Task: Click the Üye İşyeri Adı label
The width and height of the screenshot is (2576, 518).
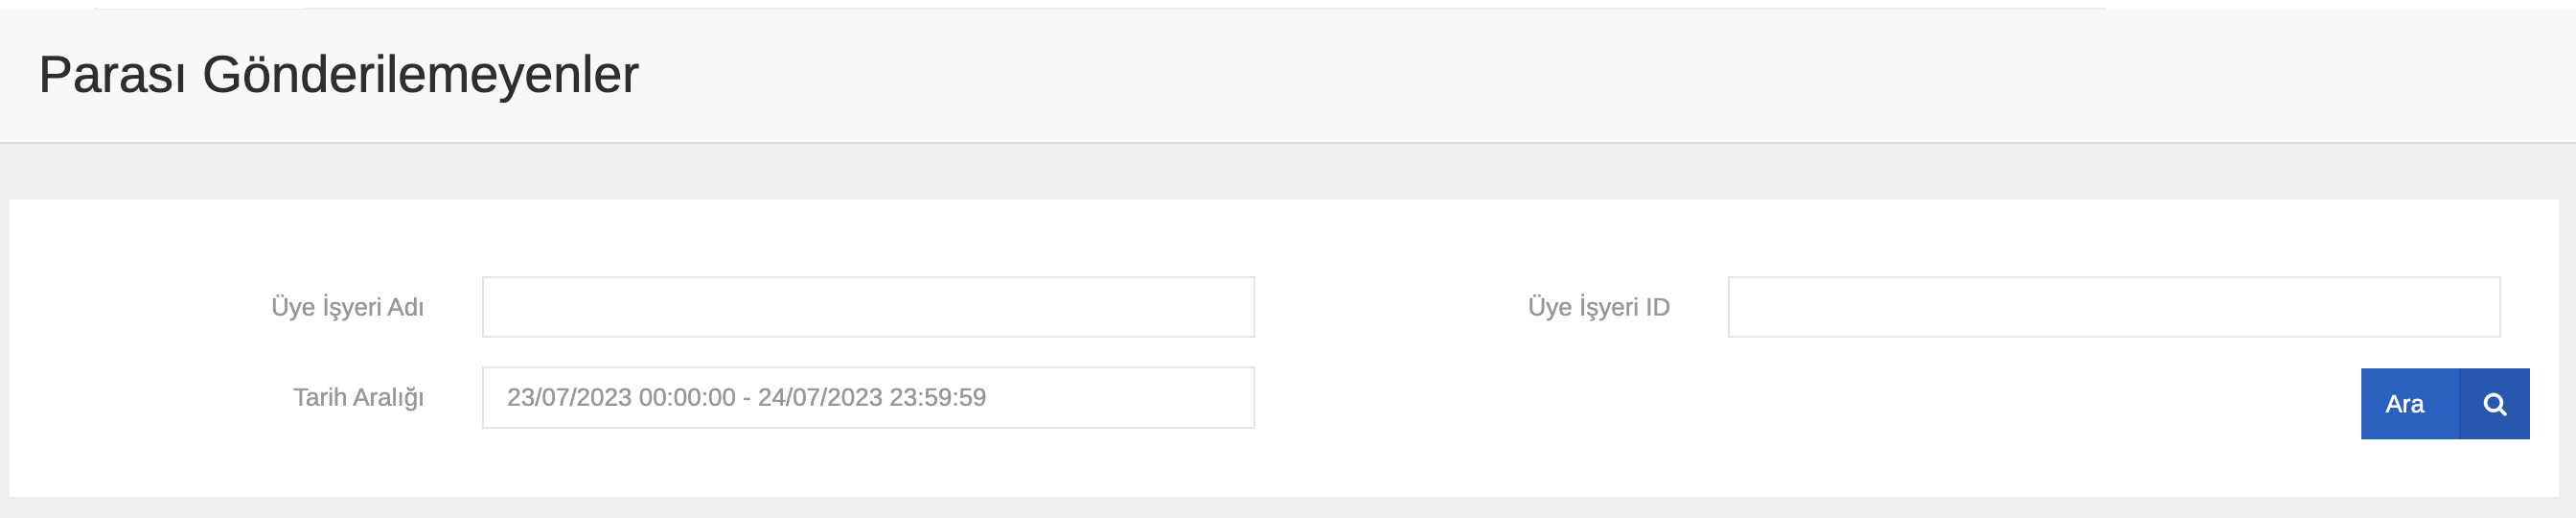Action: click(x=347, y=307)
